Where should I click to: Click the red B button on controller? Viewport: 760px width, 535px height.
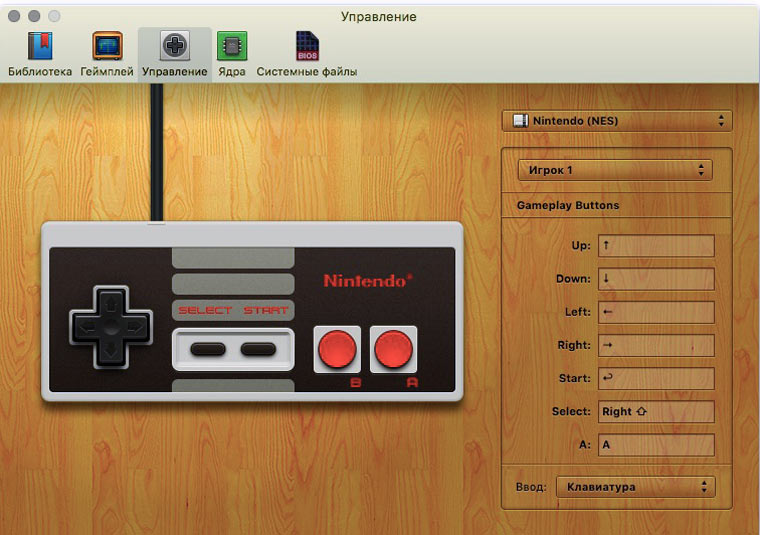337,349
